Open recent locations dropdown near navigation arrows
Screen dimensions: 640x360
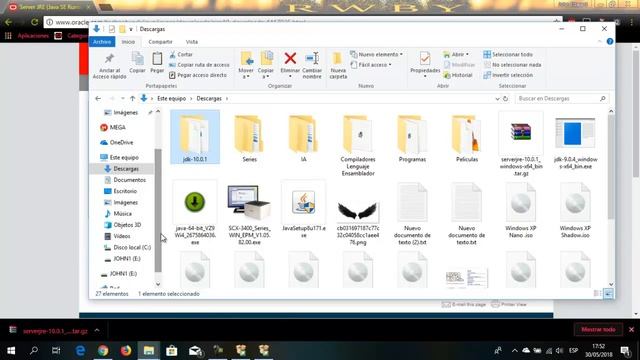coord(122,99)
